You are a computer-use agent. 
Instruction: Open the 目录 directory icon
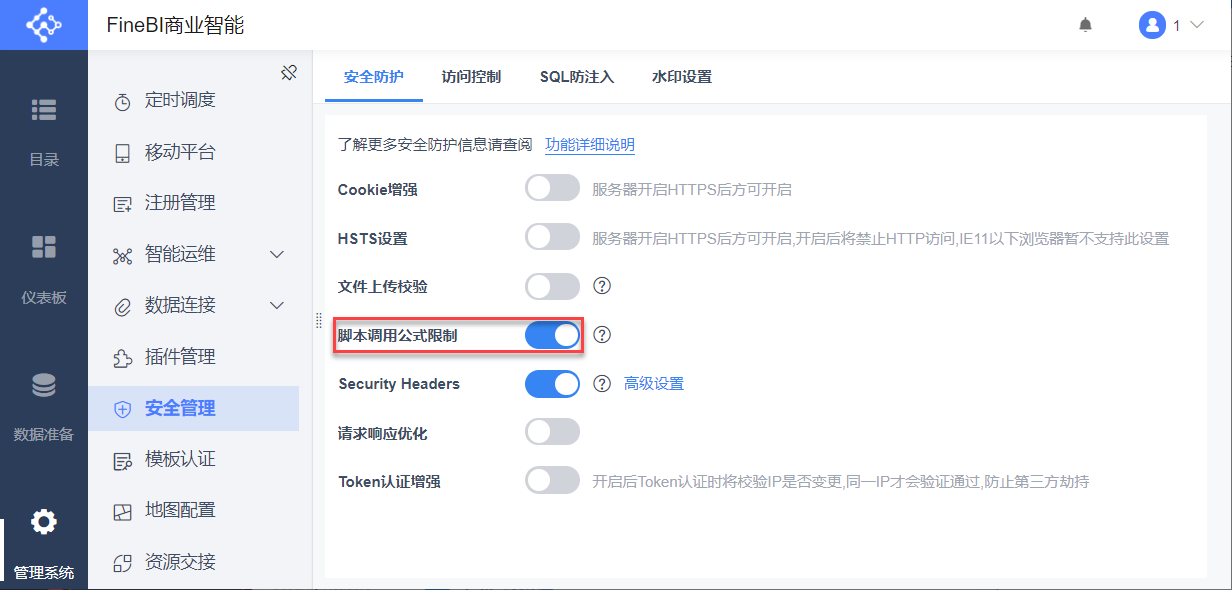pyautogui.click(x=44, y=110)
